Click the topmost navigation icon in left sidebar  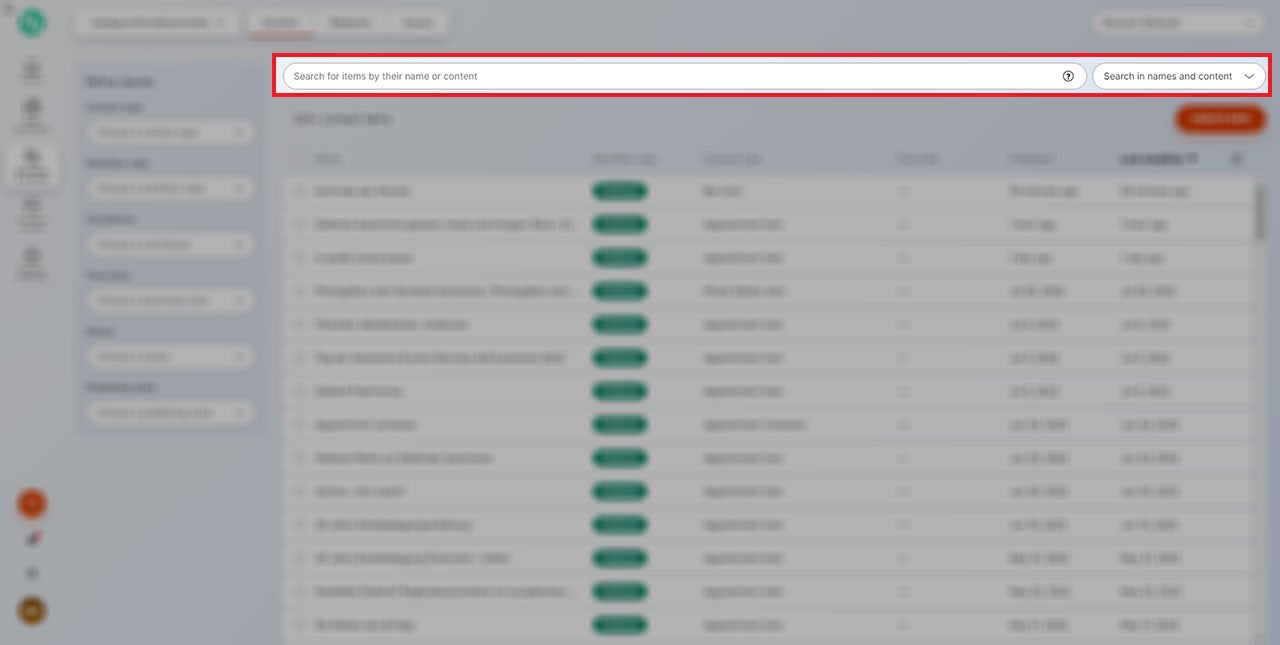coord(32,71)
